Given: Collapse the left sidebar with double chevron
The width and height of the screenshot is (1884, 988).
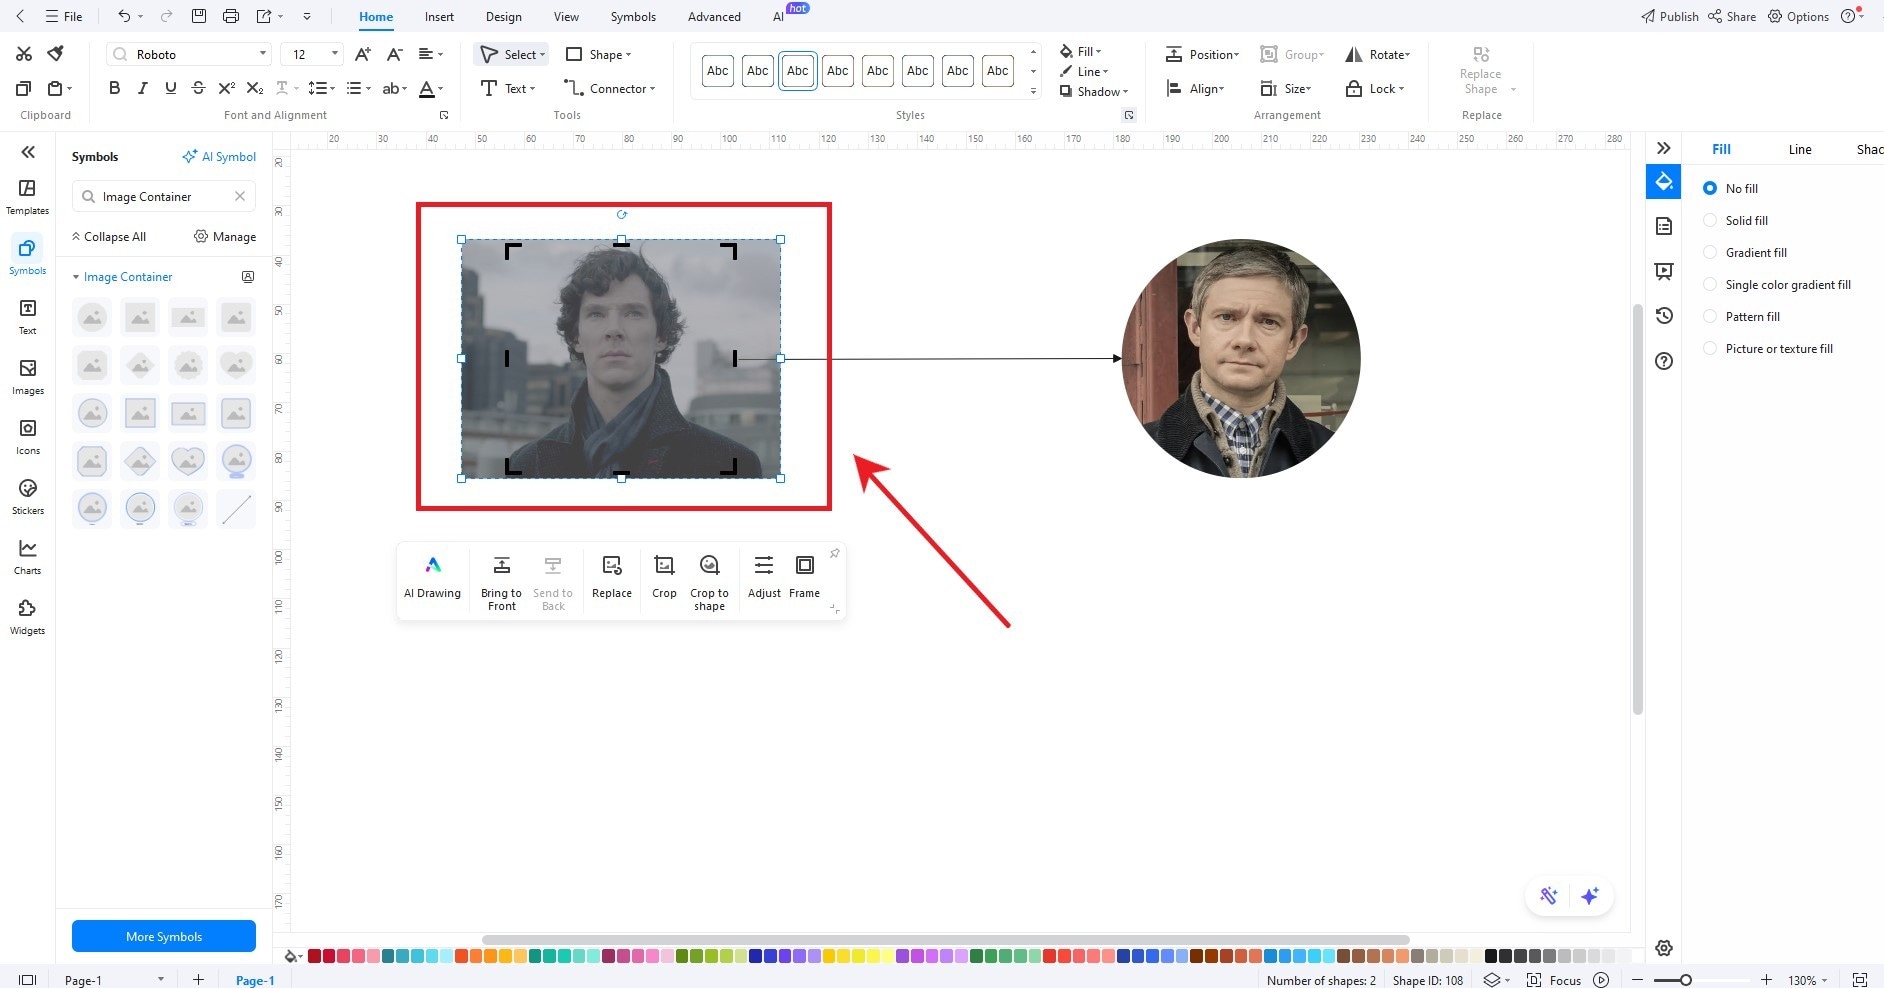Looking at the screenshot, I should click(28, 152).
